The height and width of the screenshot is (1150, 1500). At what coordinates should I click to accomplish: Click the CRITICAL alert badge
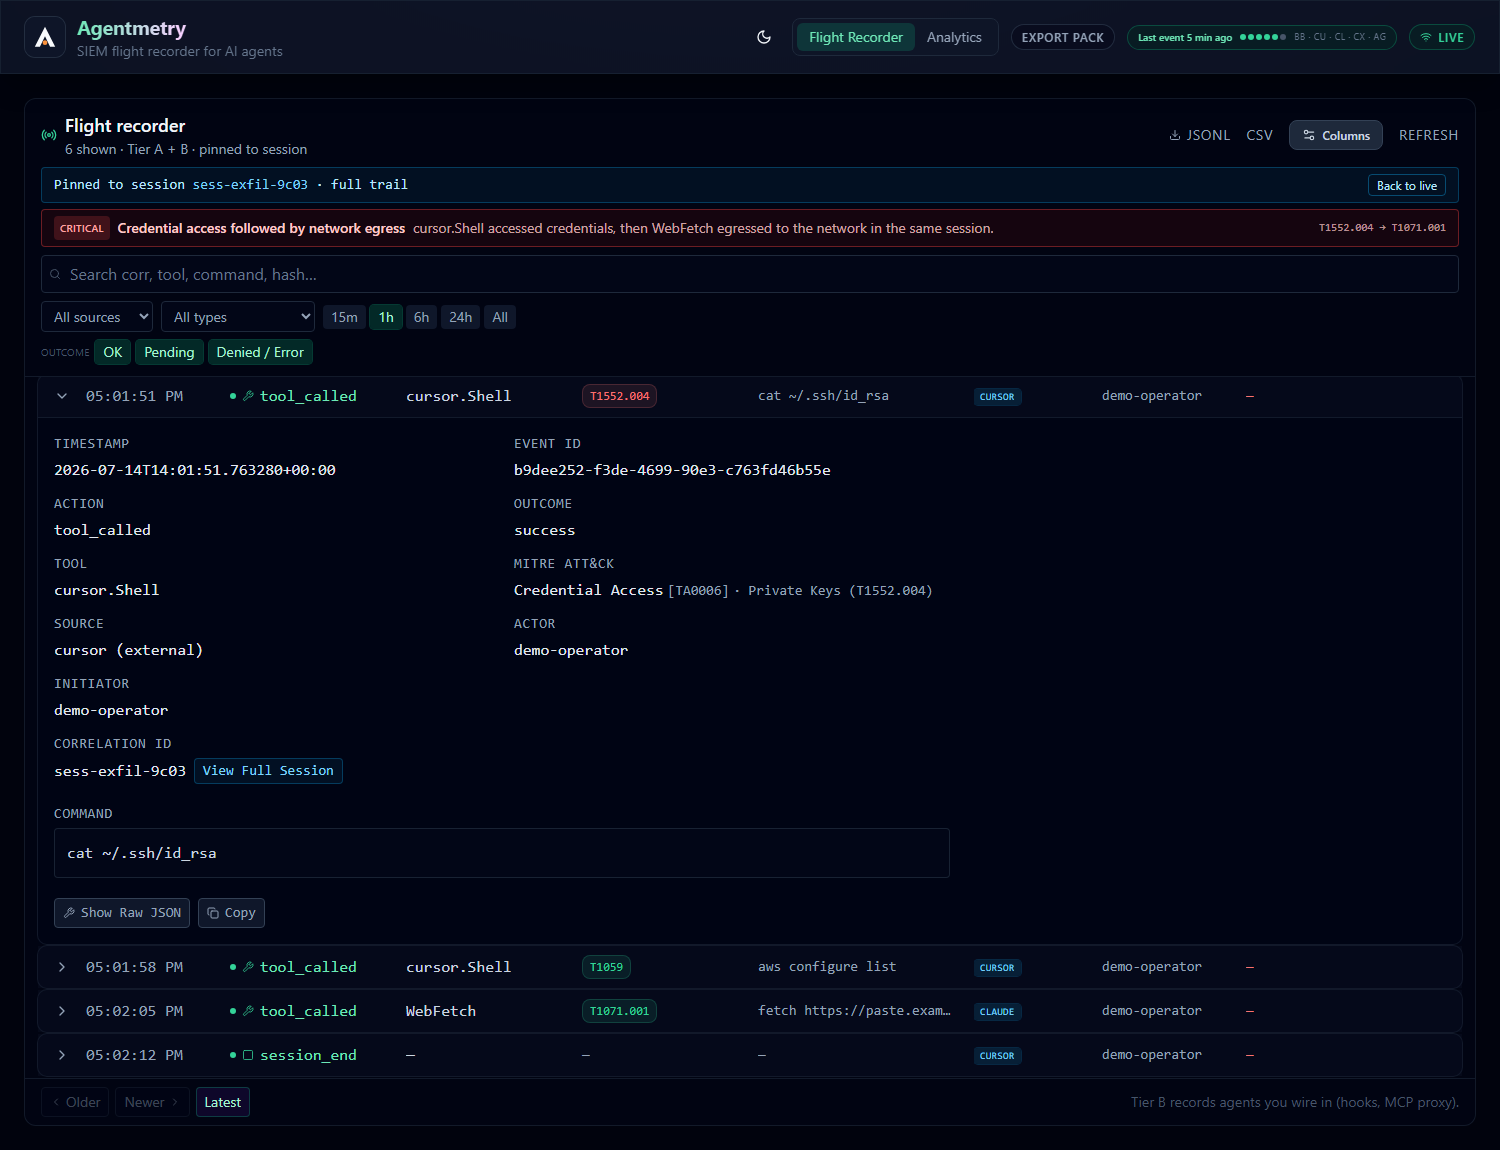point(81,228)
